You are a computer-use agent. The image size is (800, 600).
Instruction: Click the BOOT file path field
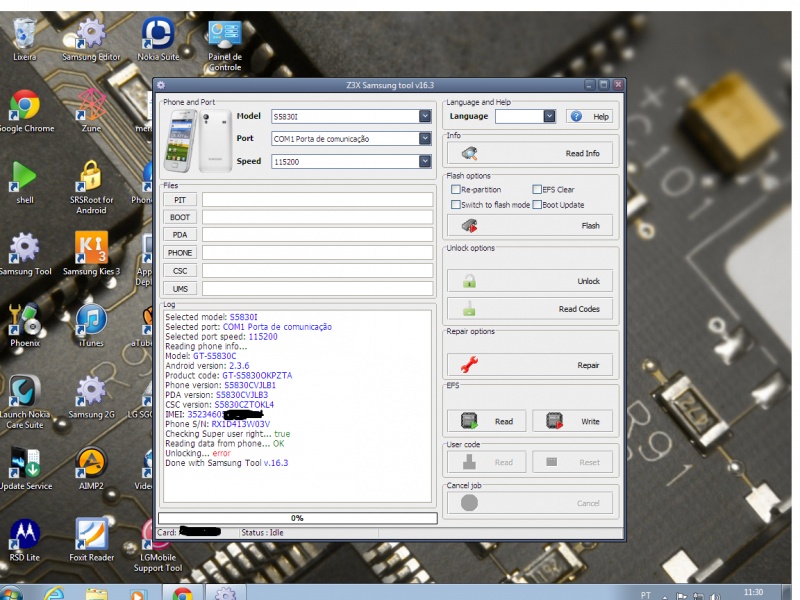coord(317,217)
